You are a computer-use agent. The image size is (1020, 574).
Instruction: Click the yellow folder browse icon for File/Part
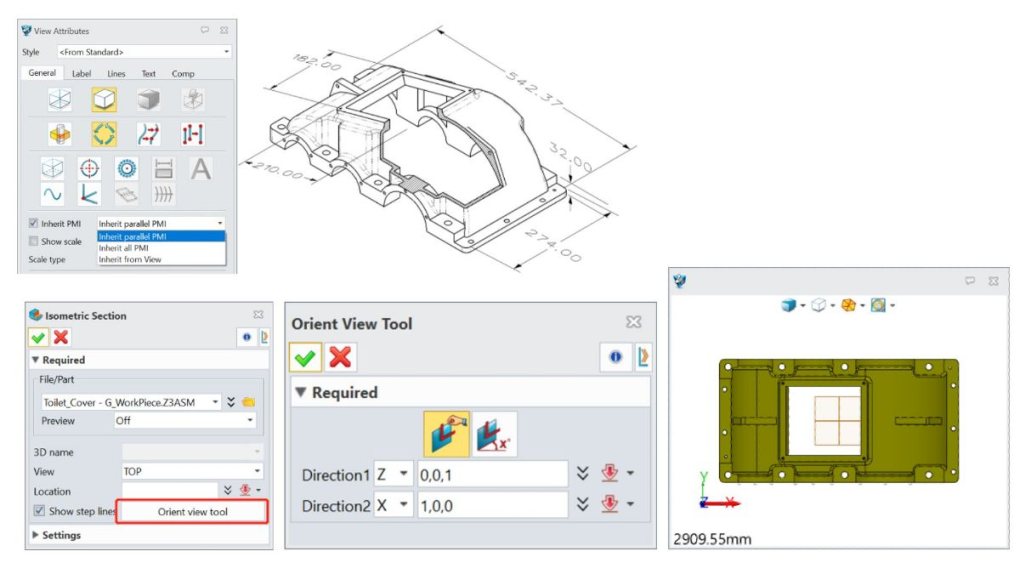pyautogui.click(x=248, y=402)
